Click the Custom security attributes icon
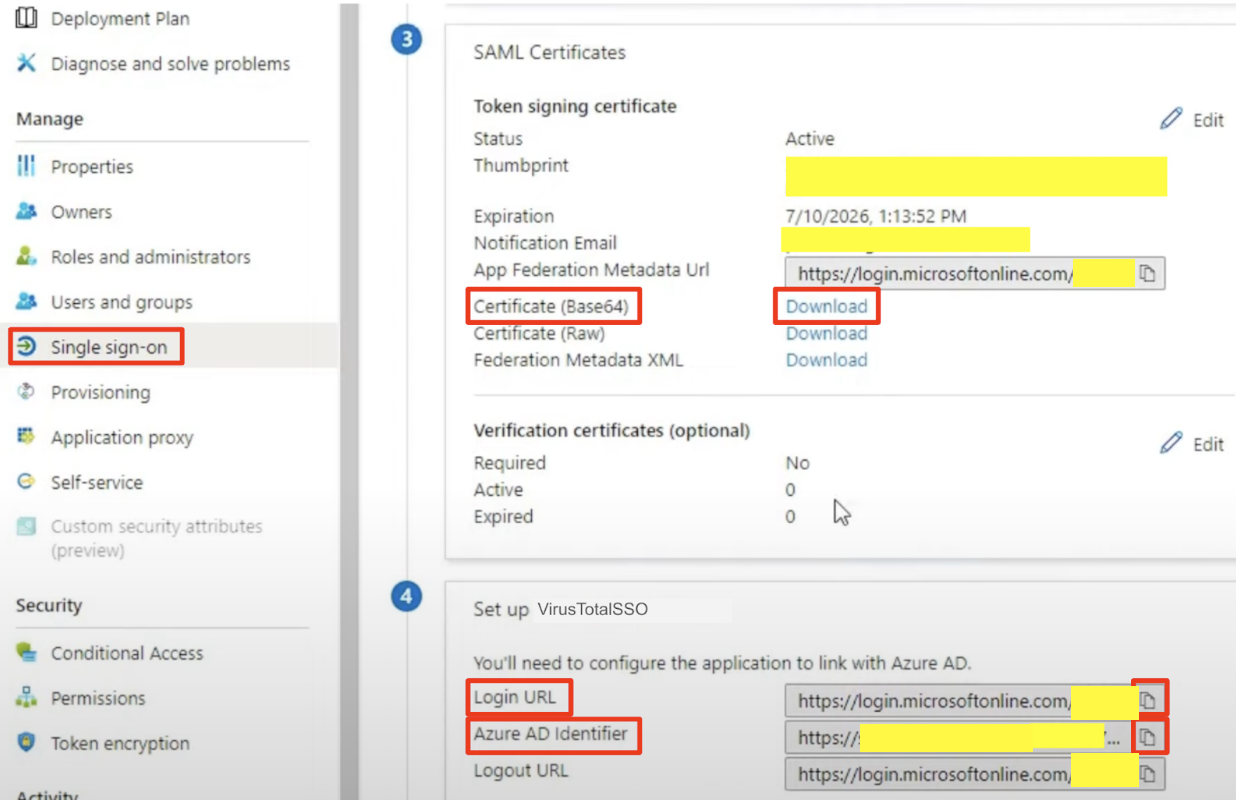Viewport: 1236px width, 800px height. (x=27, y=527)
